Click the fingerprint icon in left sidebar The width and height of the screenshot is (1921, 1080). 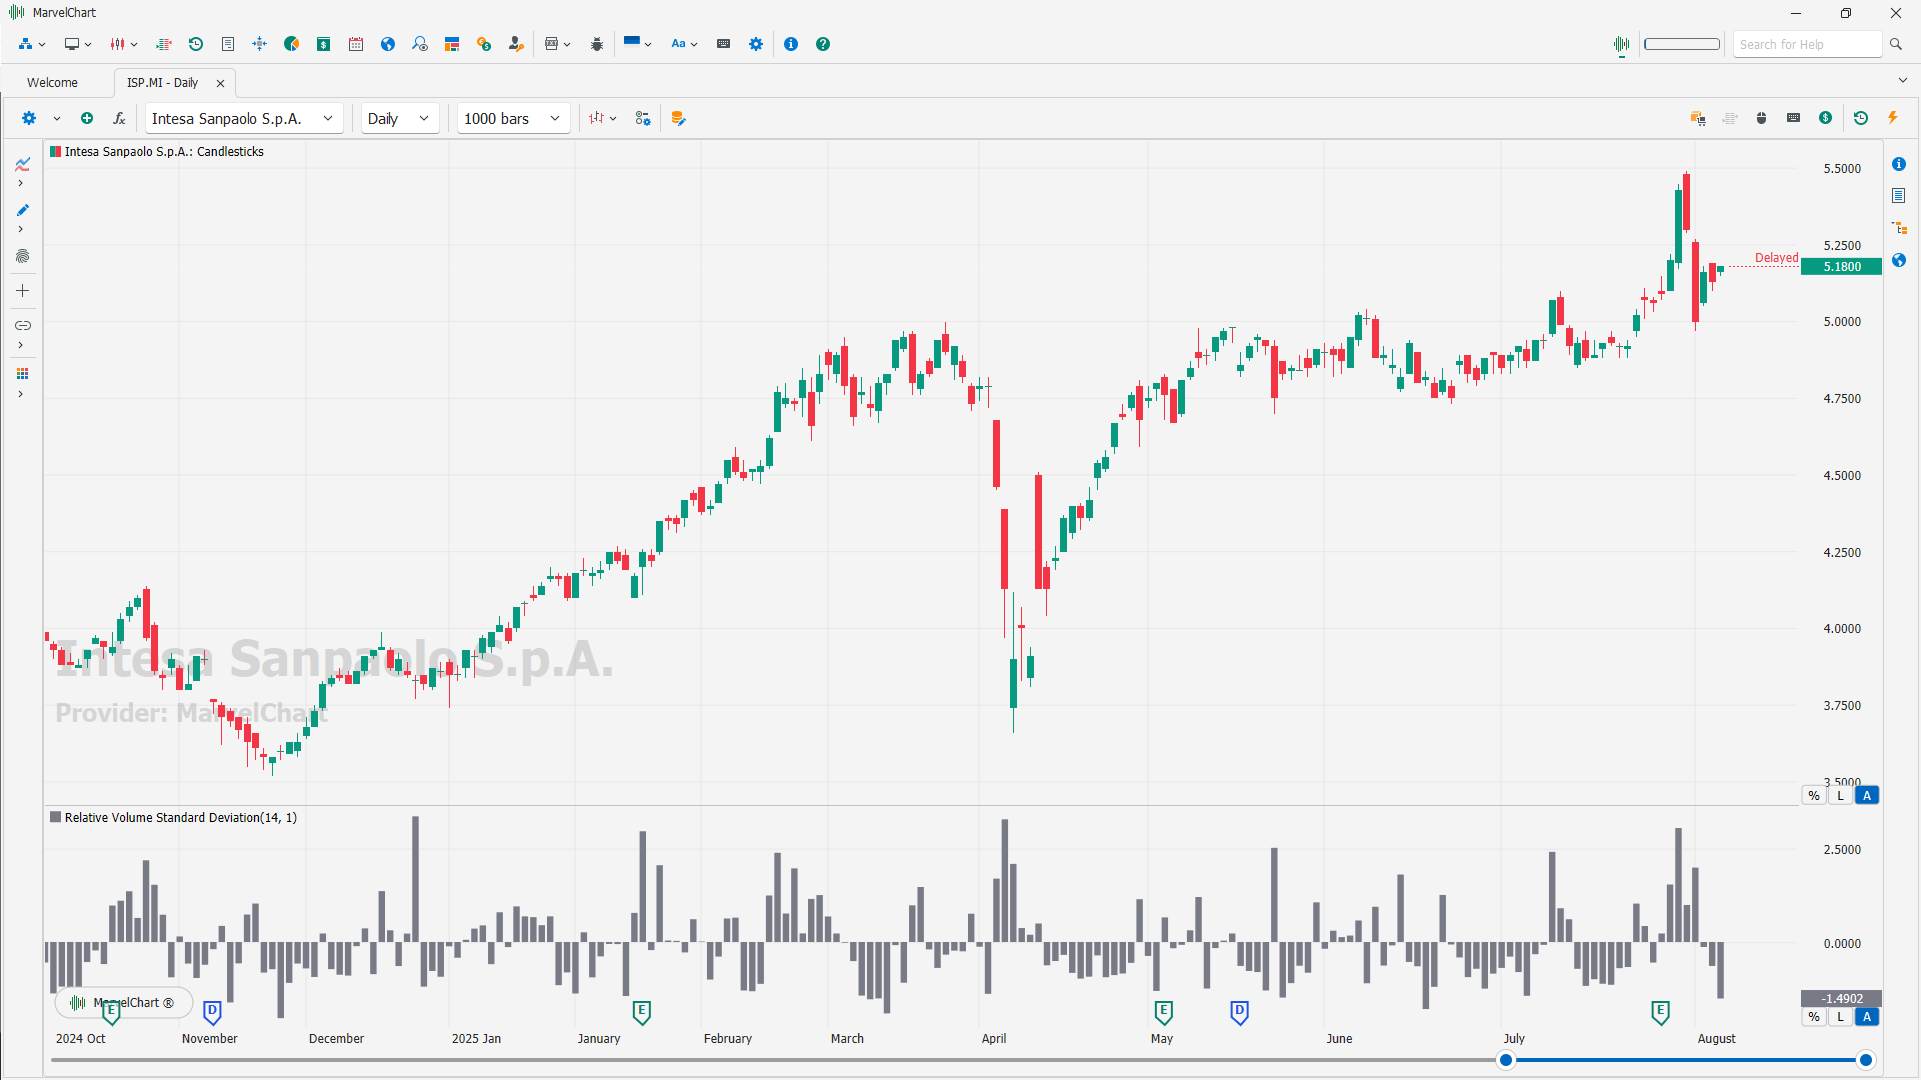[22, 256]
